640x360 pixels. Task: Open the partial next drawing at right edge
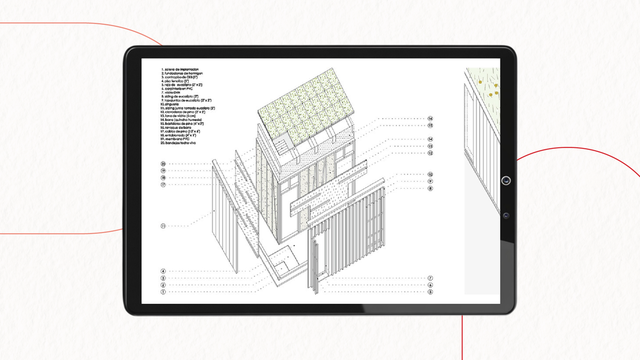pyautogui.click(x=482, y=180)
